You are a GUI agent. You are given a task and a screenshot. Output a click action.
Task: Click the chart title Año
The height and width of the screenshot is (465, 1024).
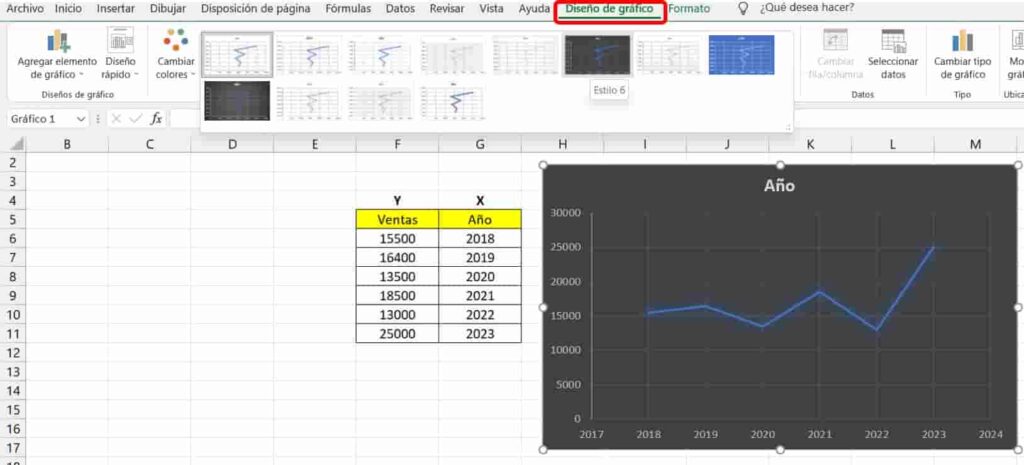tap(779, 185)
